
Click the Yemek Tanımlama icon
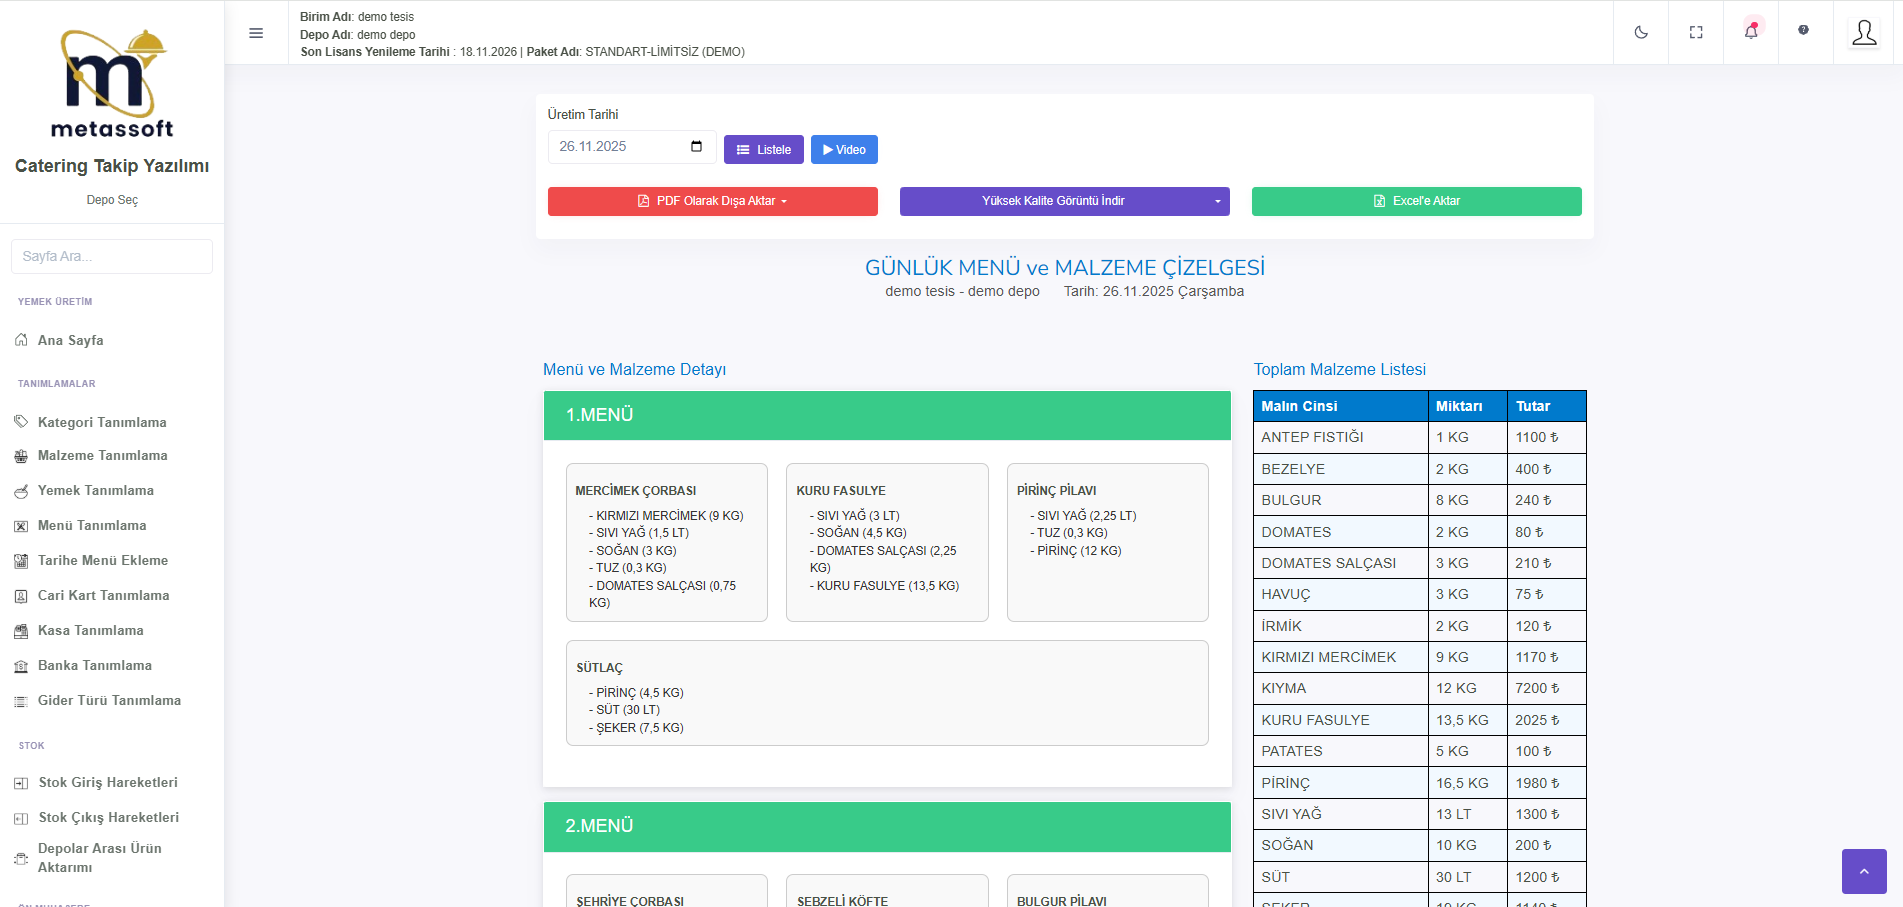[x=21, y=491]
